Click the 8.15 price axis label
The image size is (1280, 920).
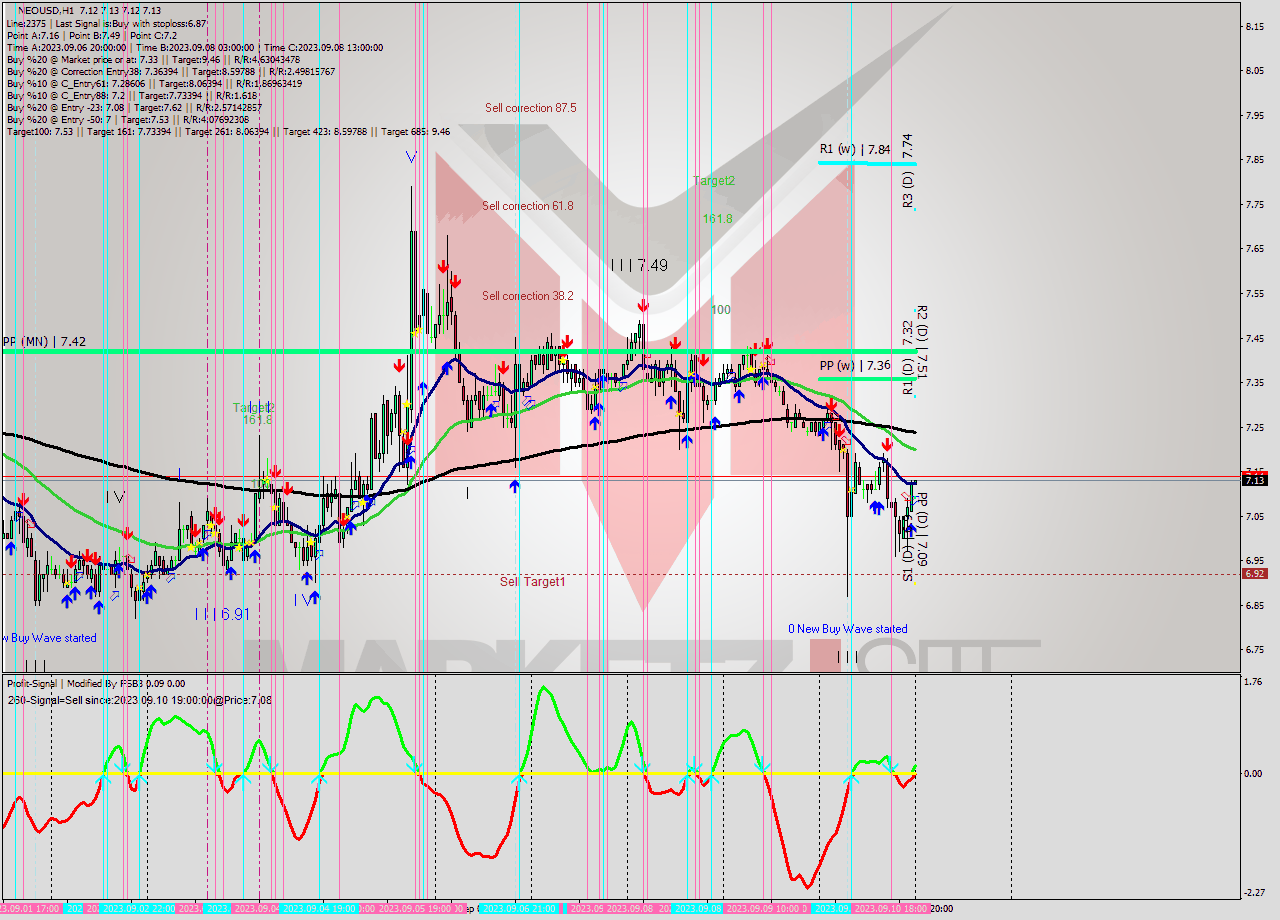click(1255, 26)
